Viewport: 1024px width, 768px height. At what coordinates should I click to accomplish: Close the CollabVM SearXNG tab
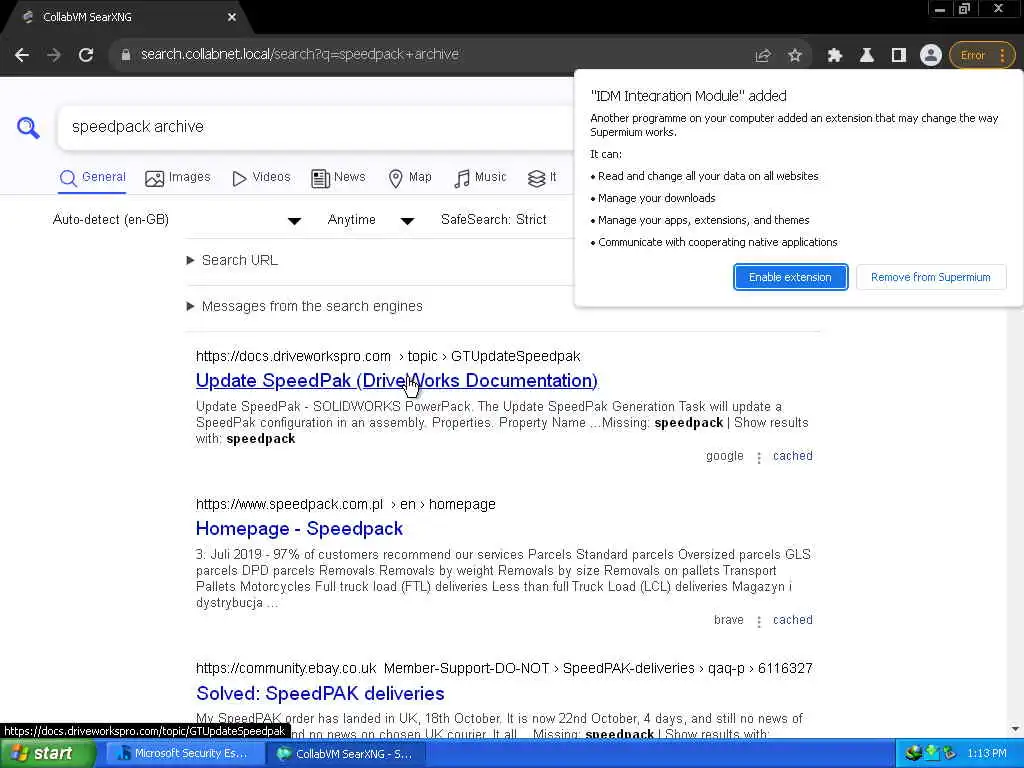point(232,18)
